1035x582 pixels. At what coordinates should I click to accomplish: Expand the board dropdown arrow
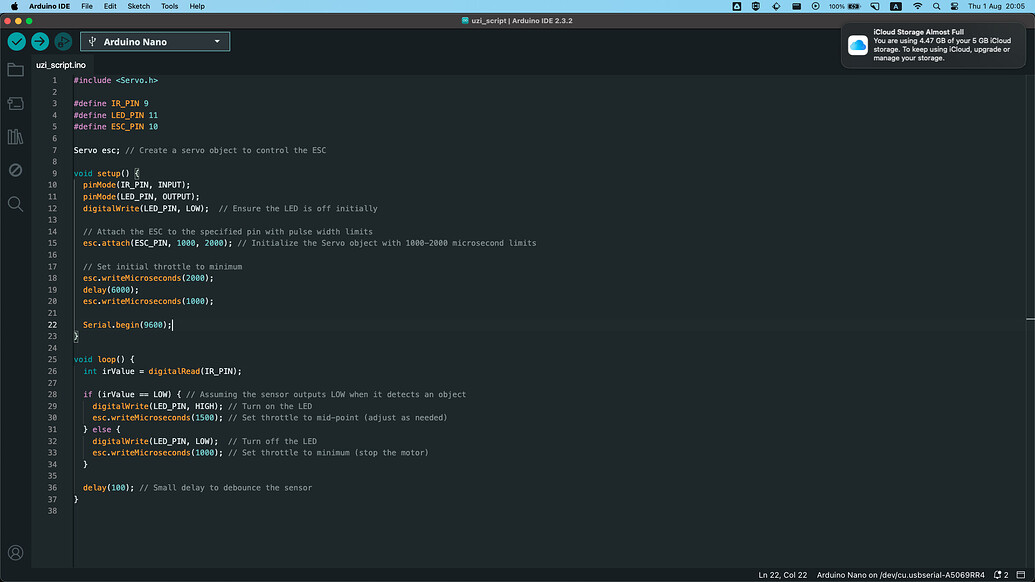[217, 42]
